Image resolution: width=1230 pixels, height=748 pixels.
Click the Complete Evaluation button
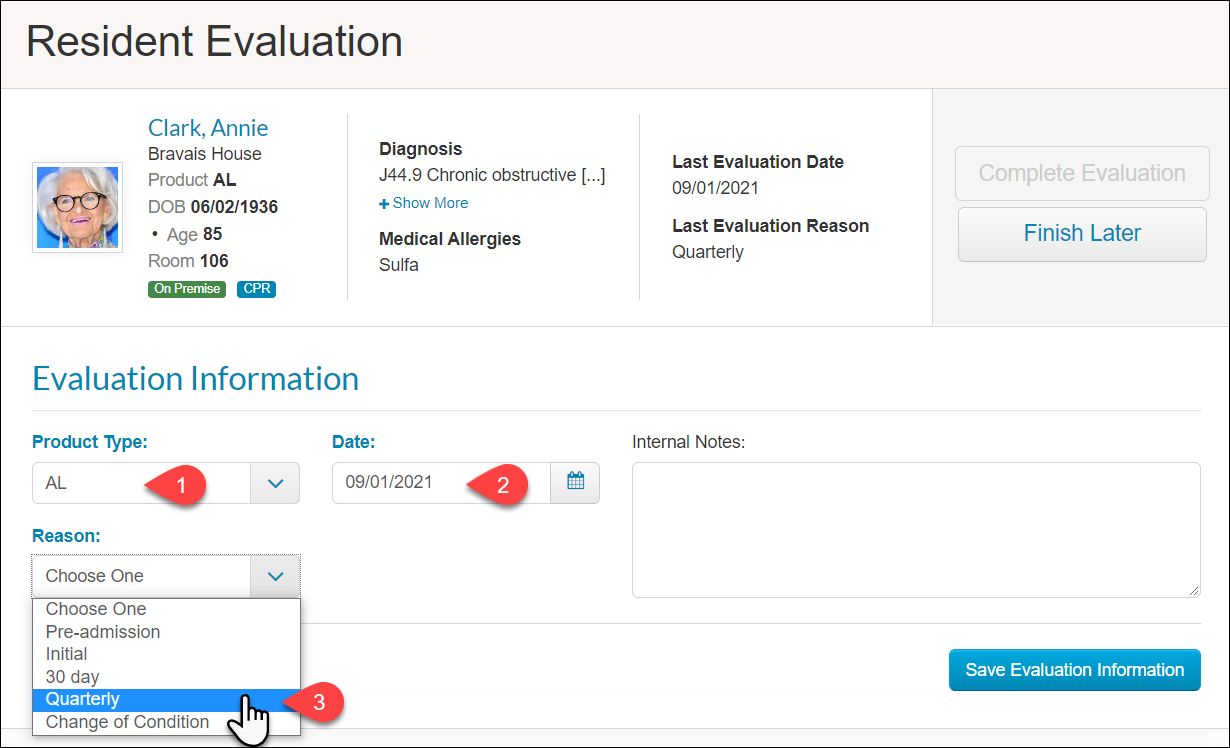[1082, 174]
